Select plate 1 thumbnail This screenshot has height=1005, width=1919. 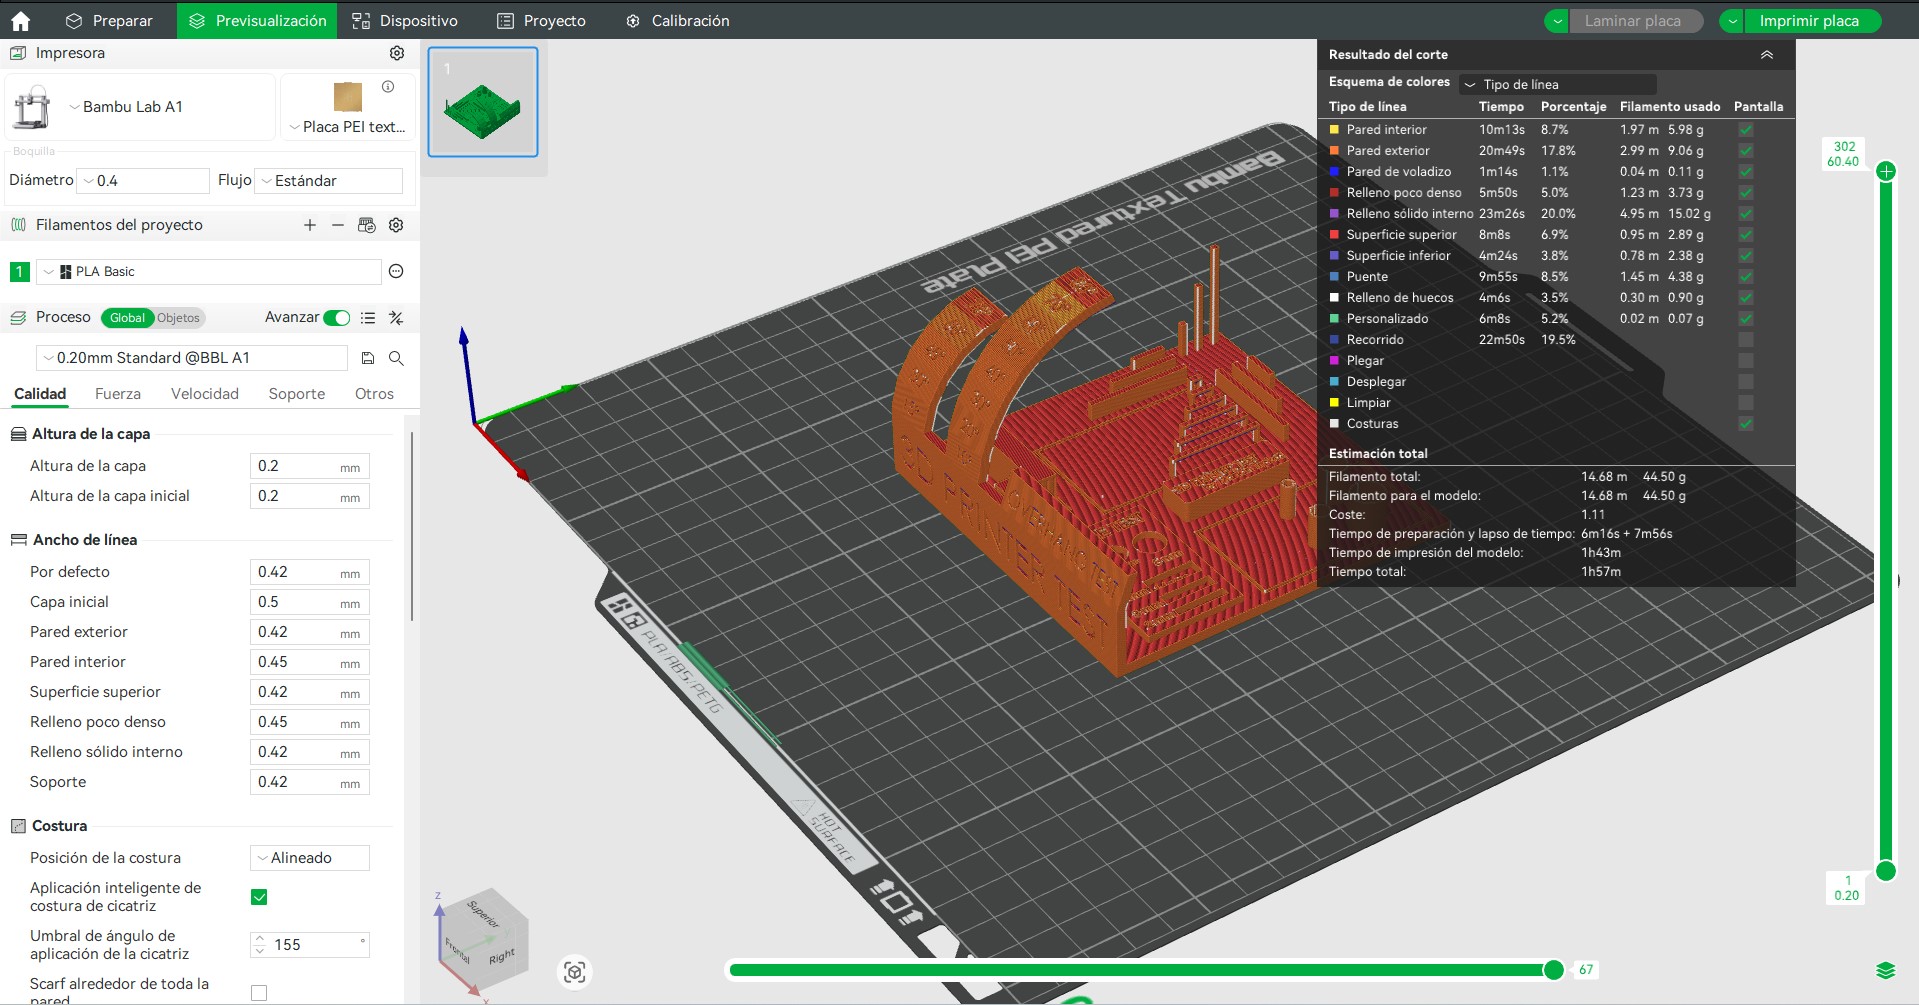pos(483,102)
